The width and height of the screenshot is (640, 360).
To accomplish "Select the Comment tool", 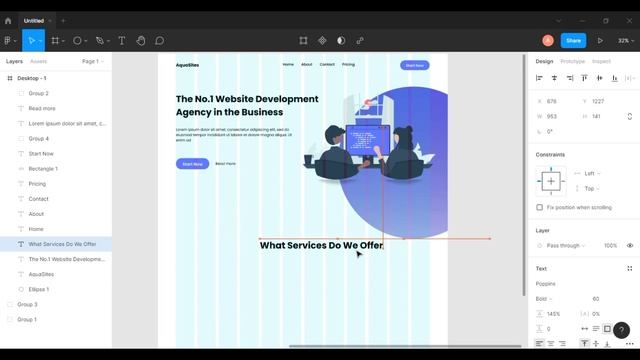I will [160, 40].
